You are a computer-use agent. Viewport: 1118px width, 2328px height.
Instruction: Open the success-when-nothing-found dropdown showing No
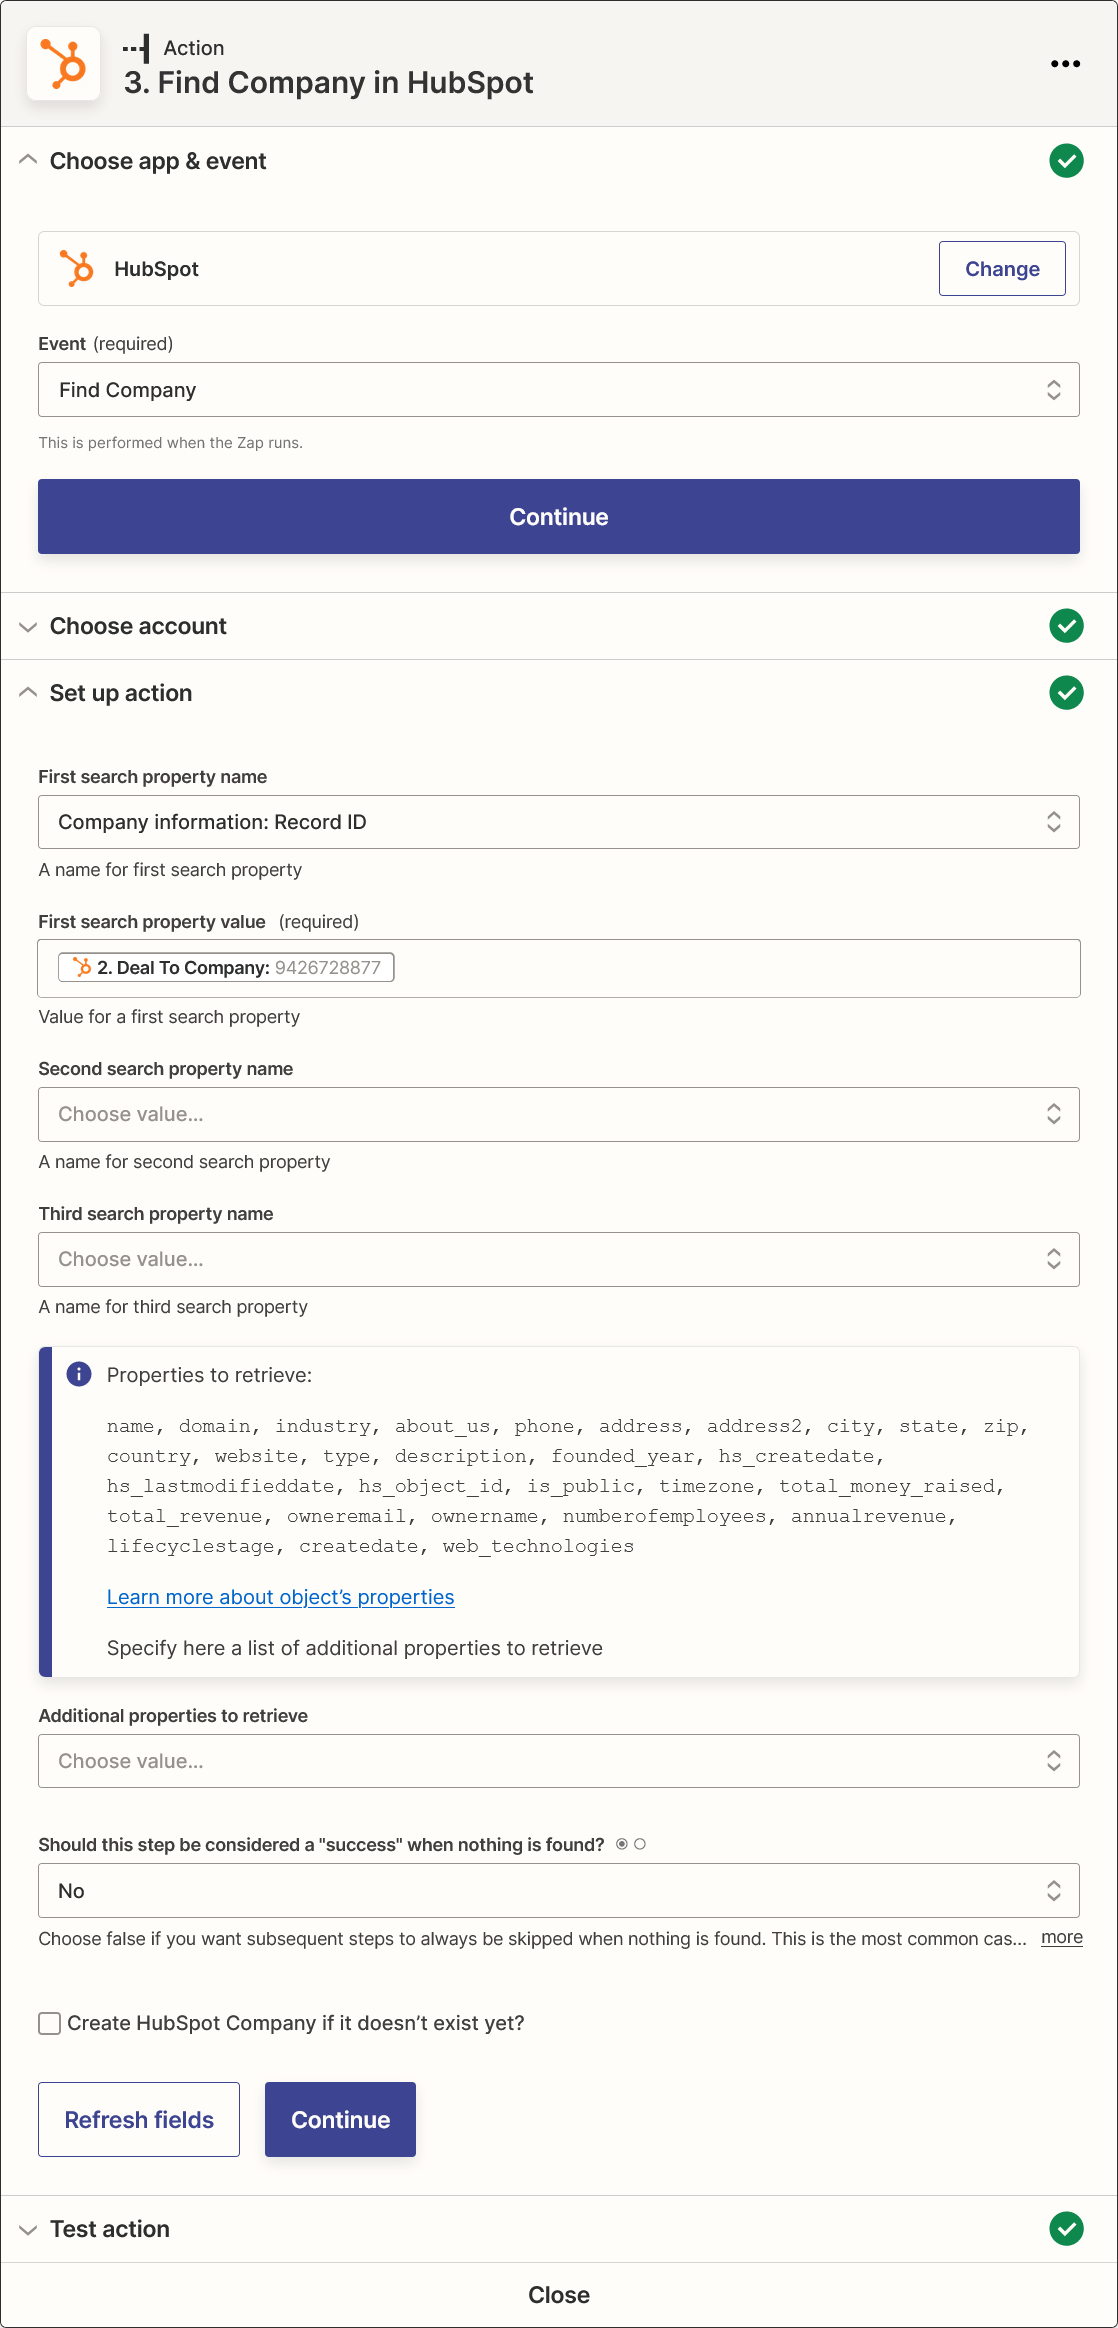tap(559, 1891)
